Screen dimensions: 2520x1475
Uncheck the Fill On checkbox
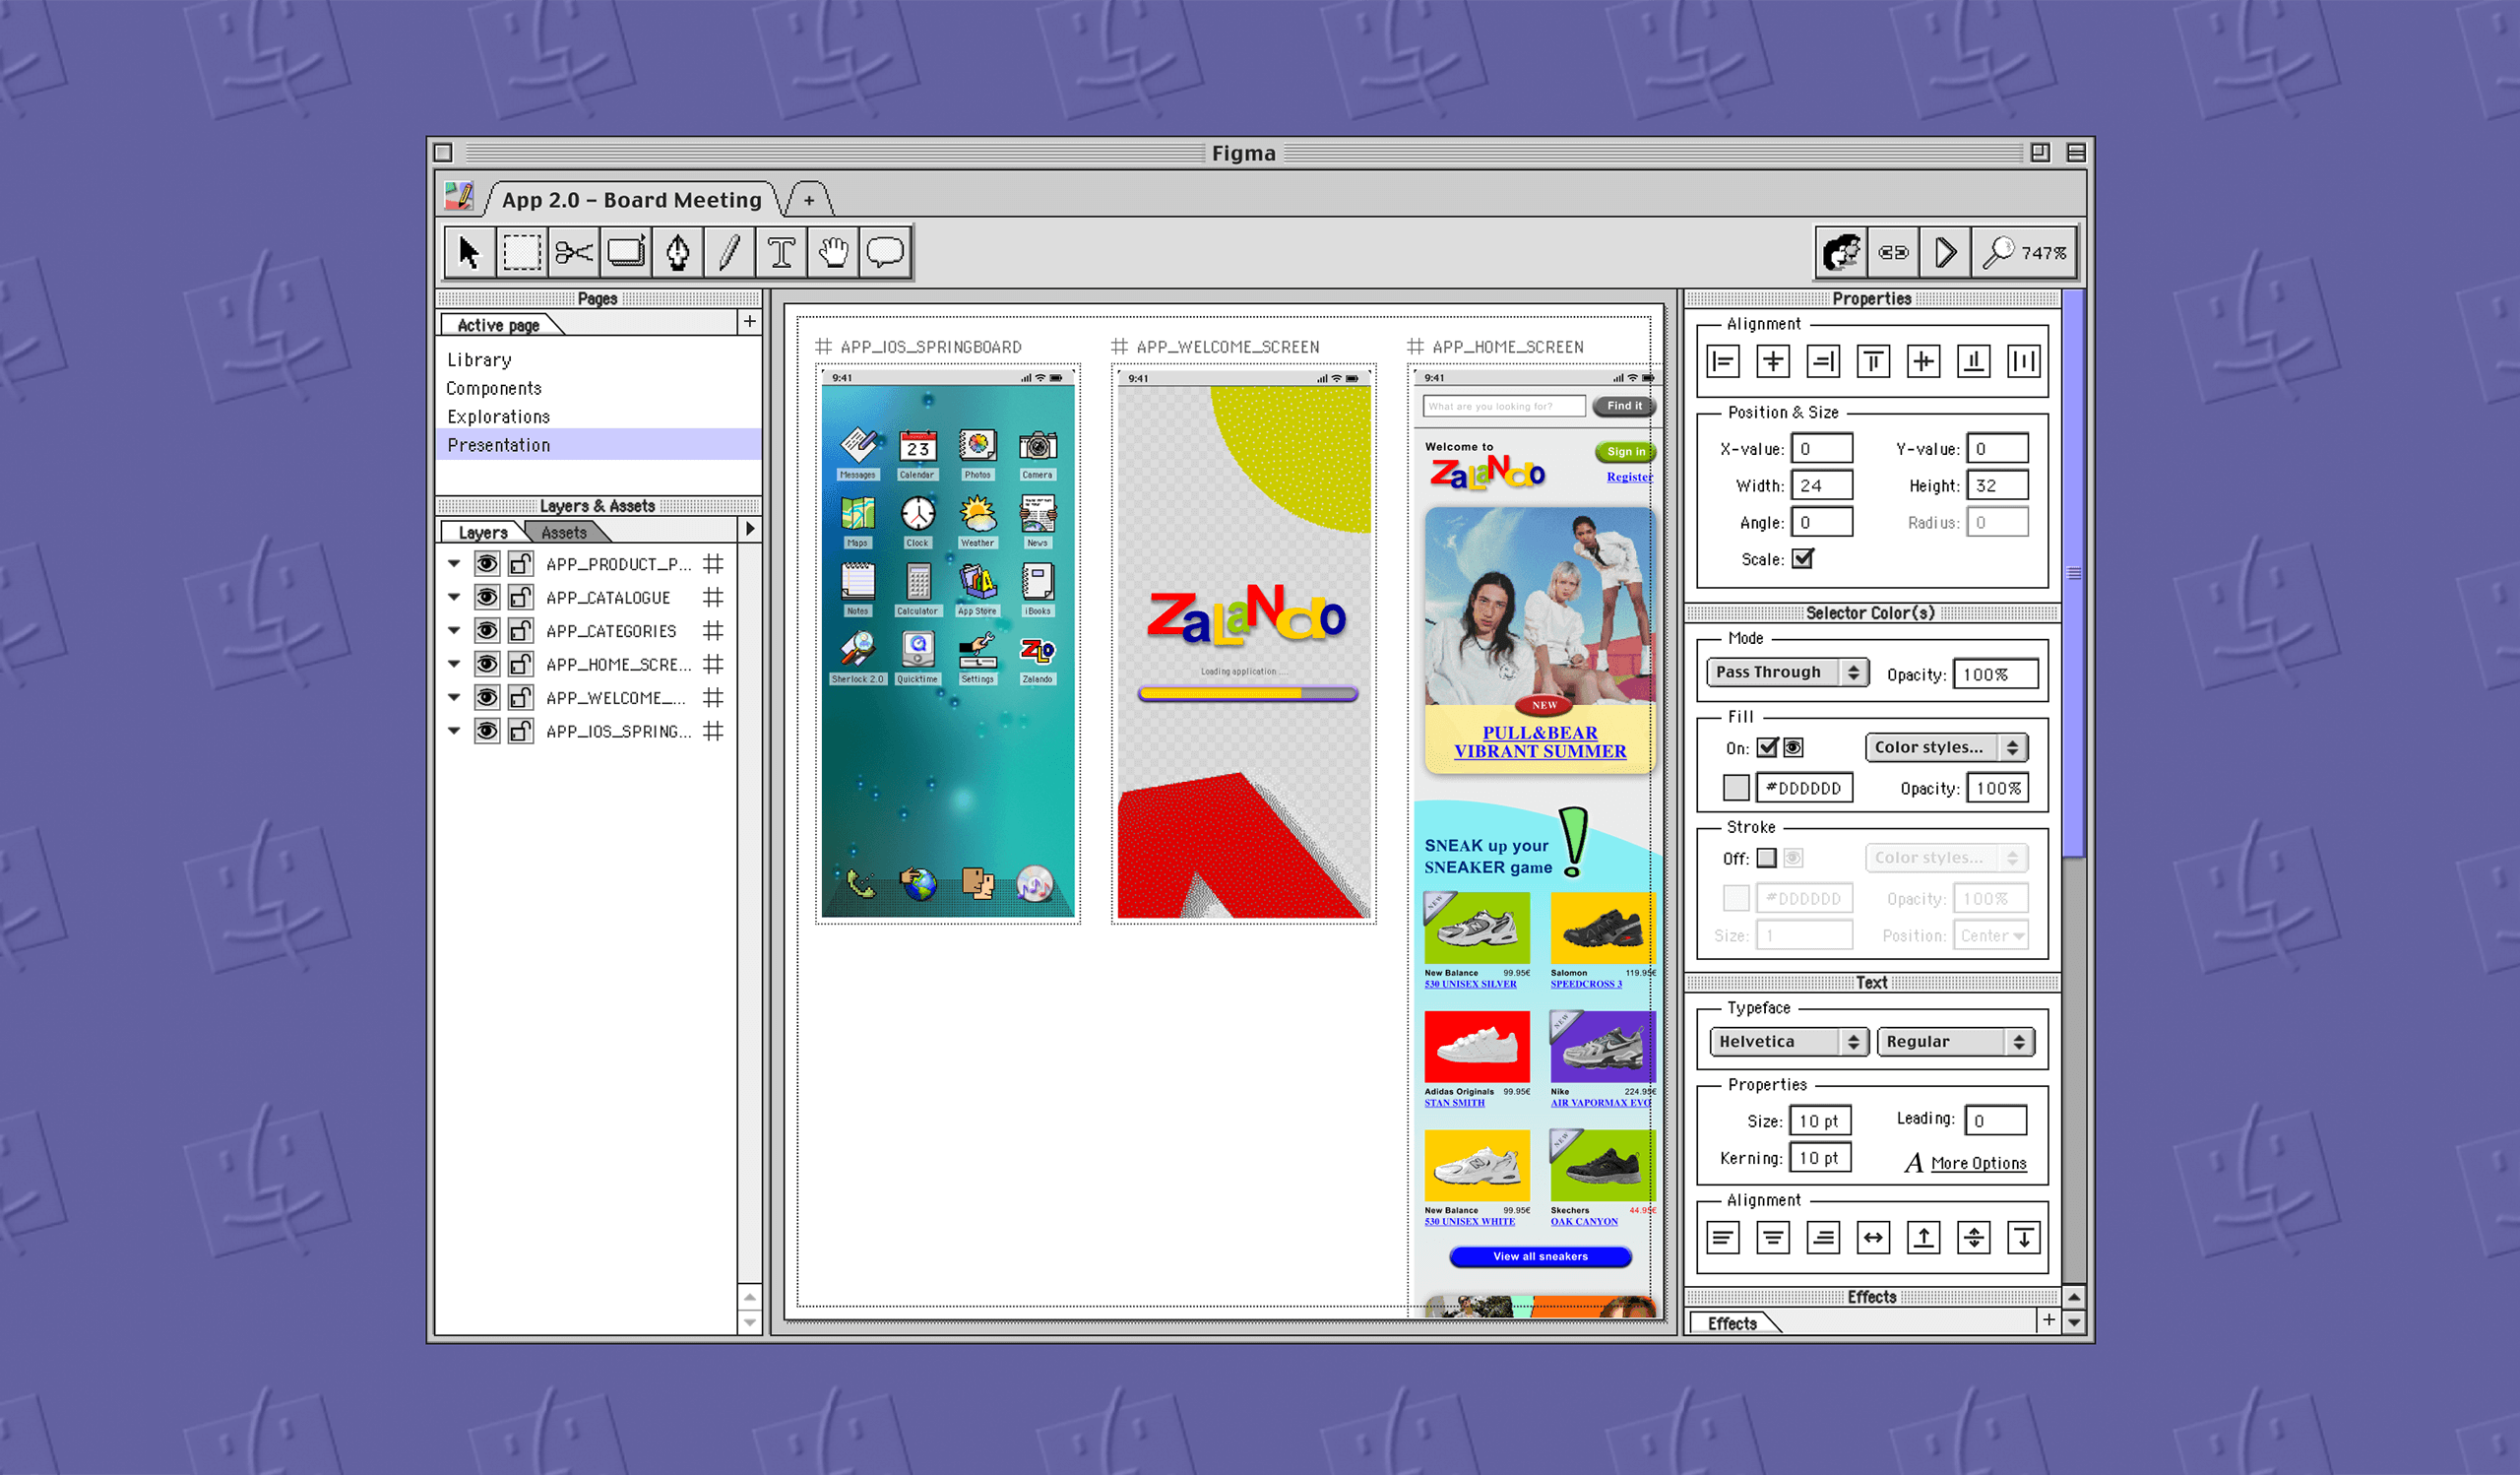[x=1767, y=747]
